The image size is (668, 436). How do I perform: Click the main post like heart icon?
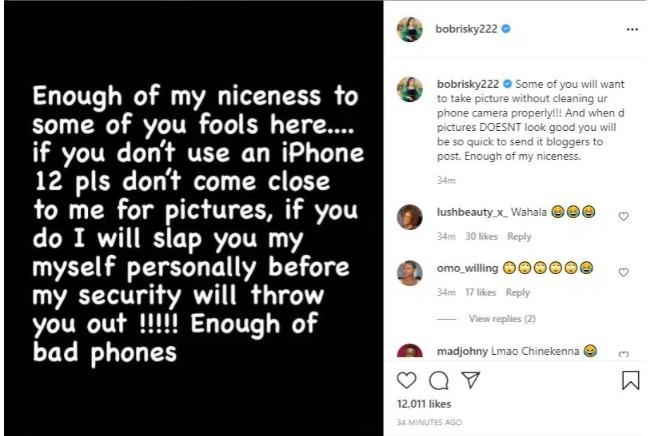(x=407, y=380)
